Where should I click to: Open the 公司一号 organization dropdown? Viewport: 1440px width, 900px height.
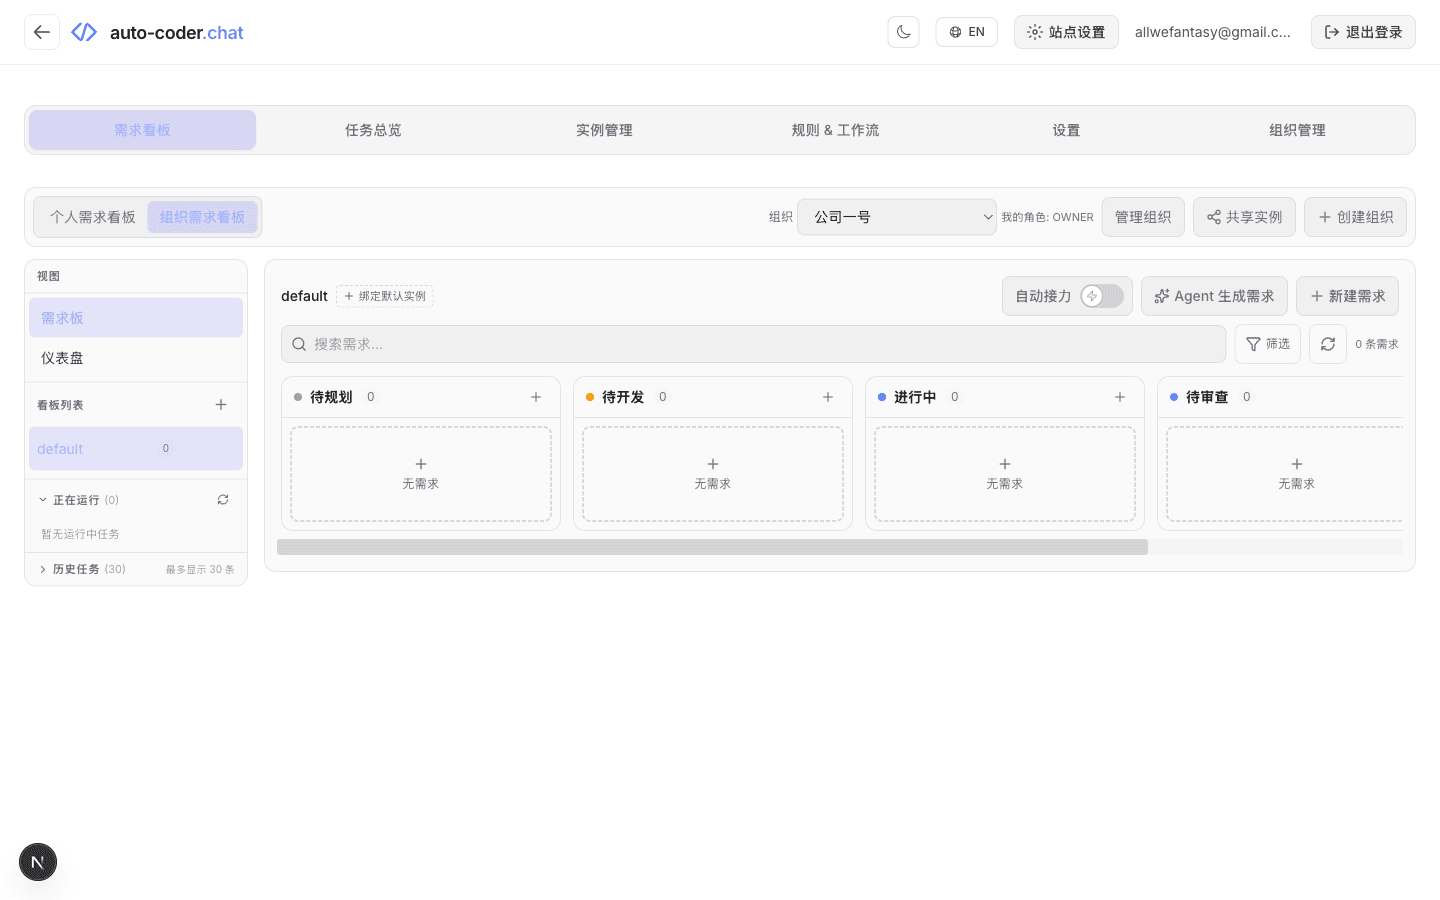(x=896, y=217)
